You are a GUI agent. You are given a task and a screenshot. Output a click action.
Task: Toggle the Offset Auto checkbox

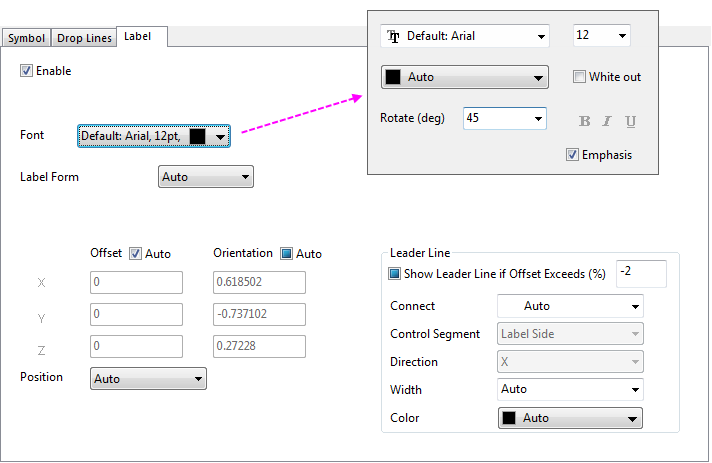[136, 254]
